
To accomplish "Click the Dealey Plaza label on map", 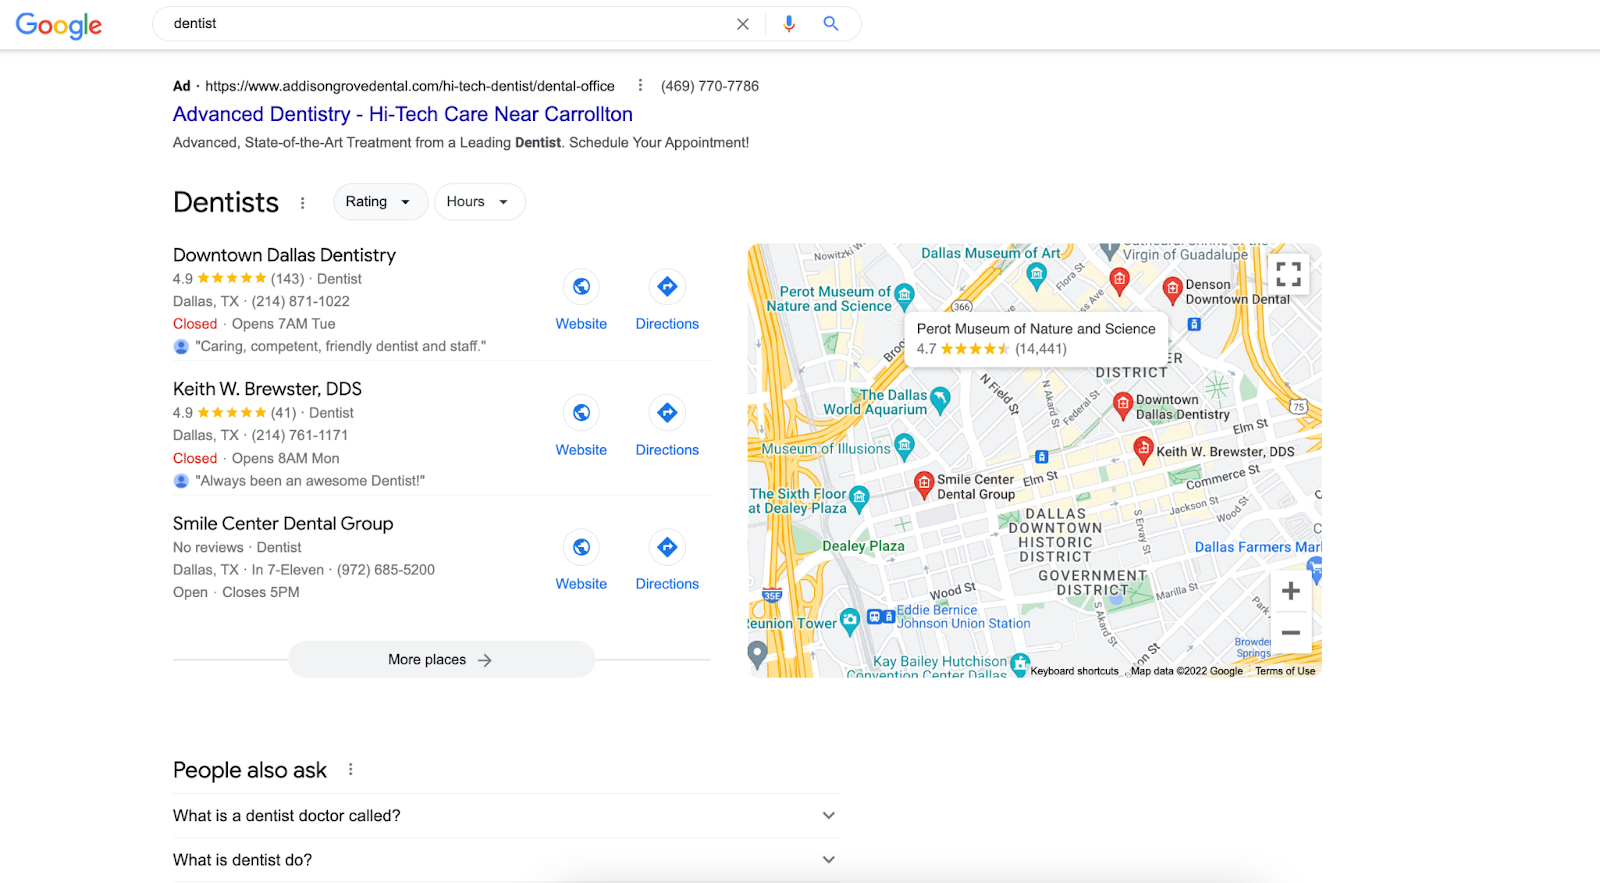I will click(863, 546).
